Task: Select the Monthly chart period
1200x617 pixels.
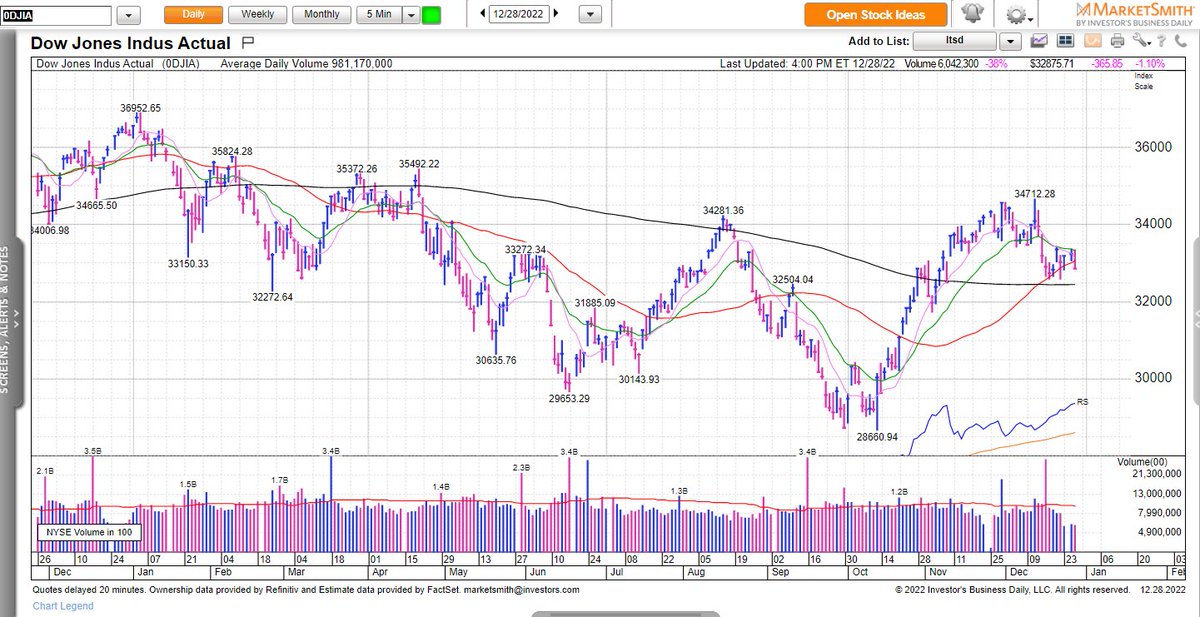Action: 322,15
